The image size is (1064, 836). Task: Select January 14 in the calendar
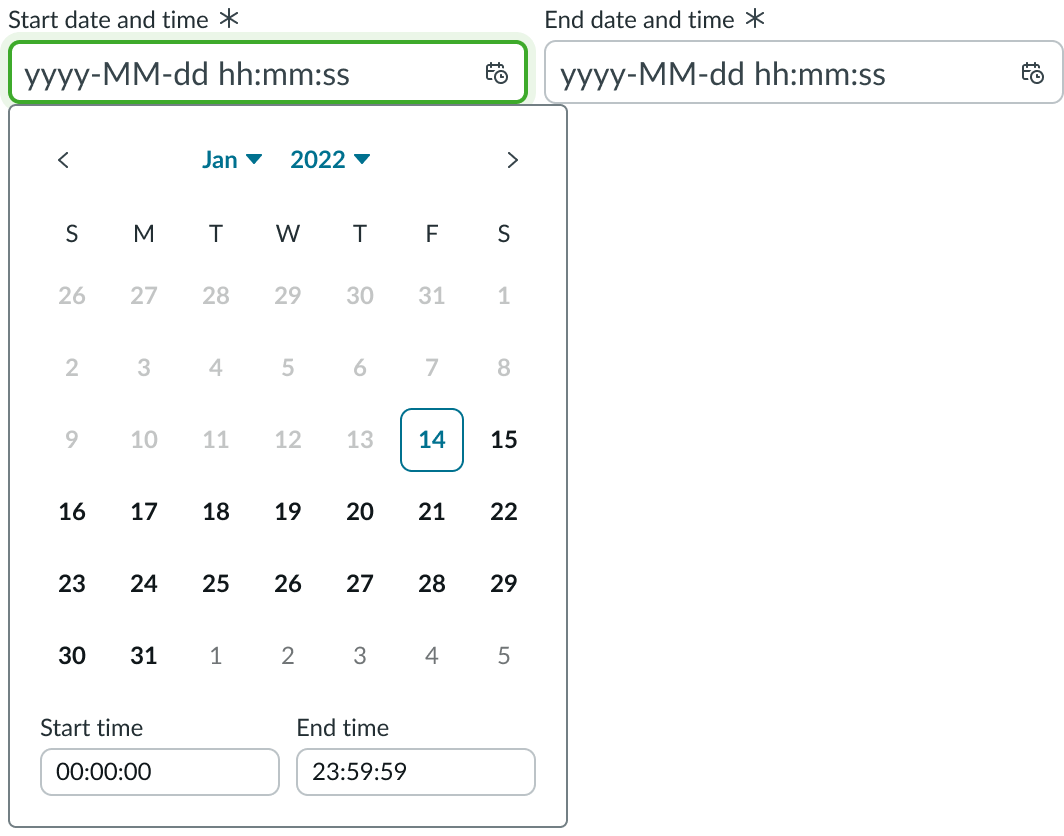click(431, 439)
